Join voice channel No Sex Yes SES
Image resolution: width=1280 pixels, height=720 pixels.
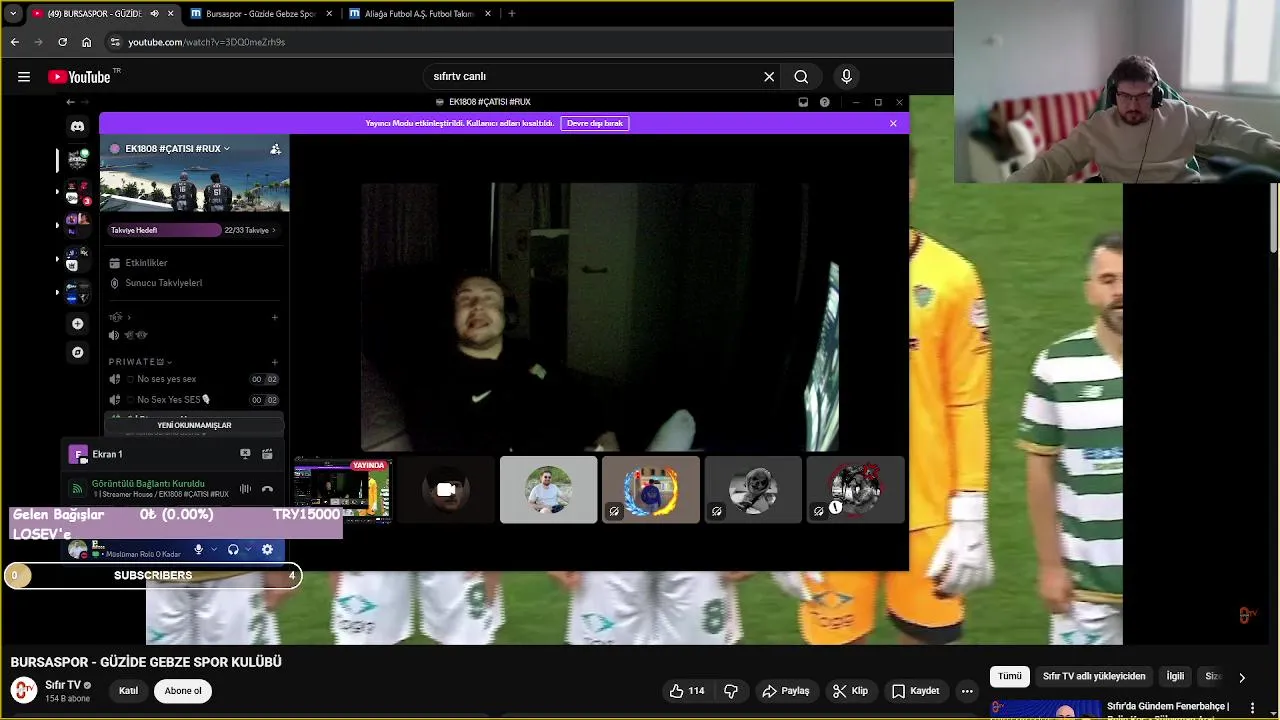194,400
